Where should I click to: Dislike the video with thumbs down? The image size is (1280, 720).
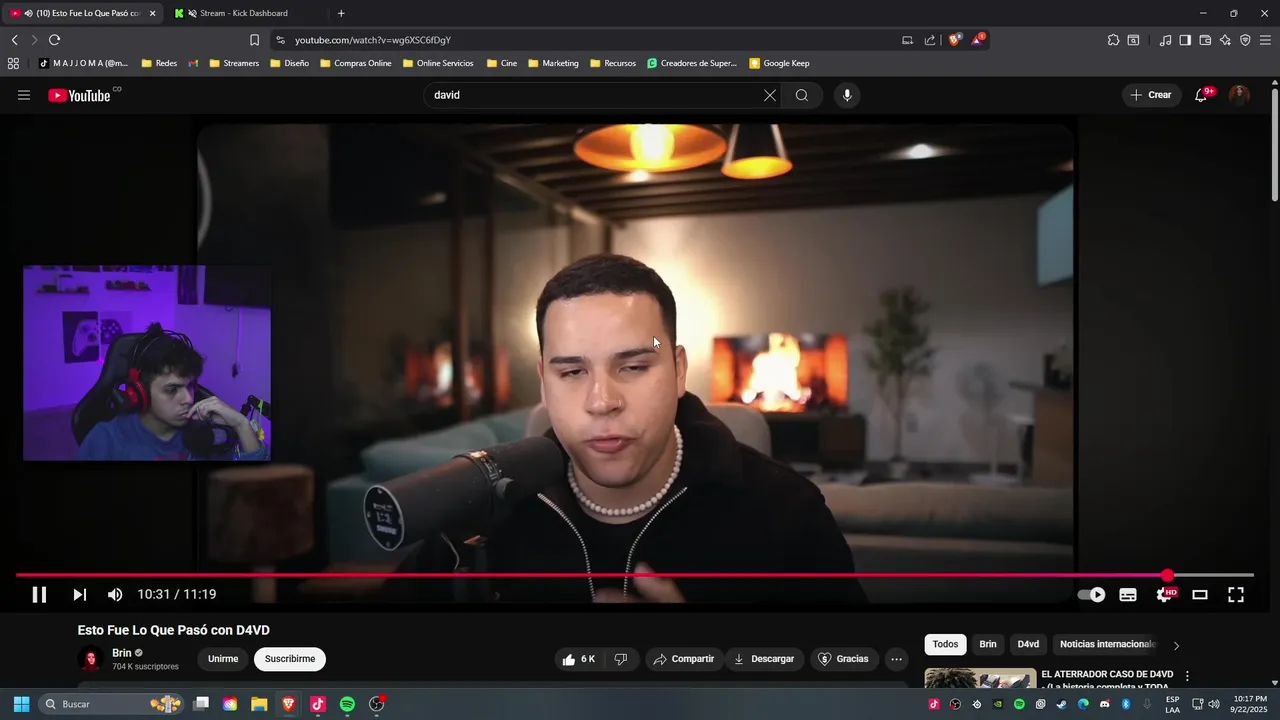[621, 659]
